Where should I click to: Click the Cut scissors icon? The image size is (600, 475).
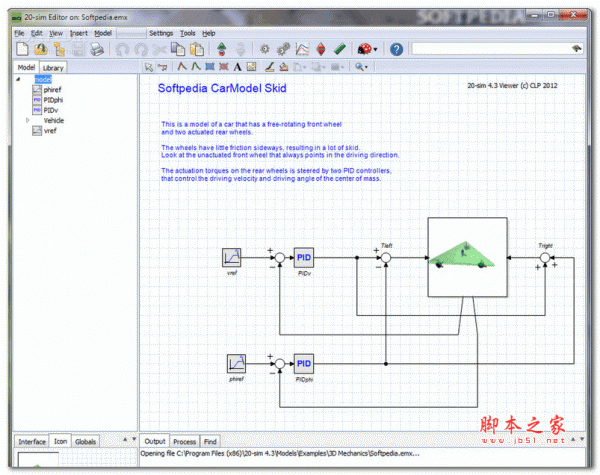(159, 49)
